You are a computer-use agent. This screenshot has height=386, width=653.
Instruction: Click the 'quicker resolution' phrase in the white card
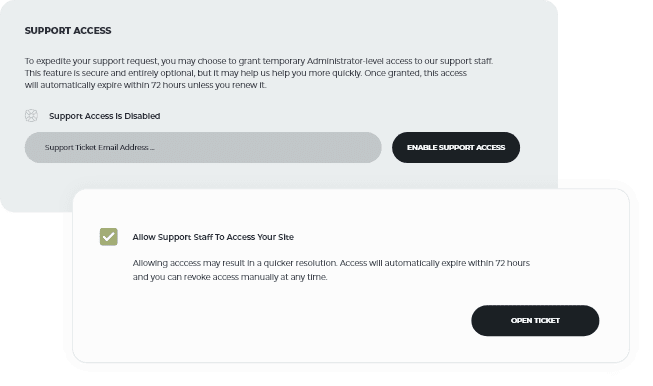click(300, 263)
